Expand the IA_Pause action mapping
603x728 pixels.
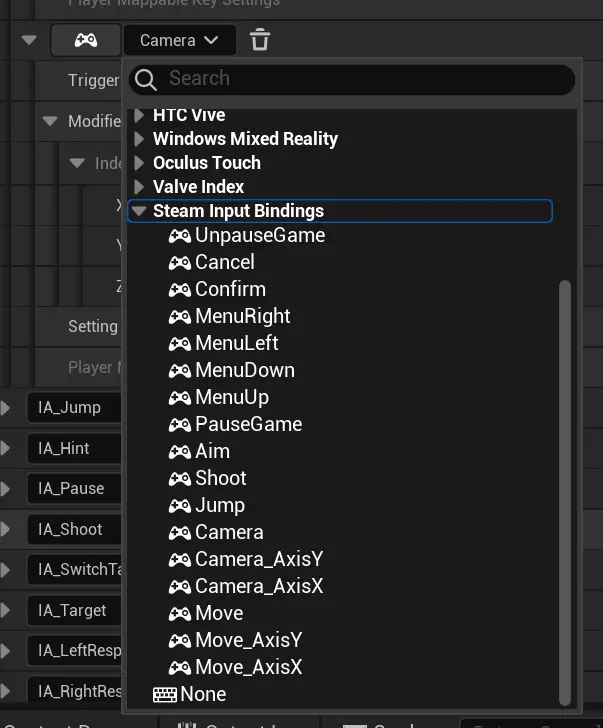tap(5, 488)
